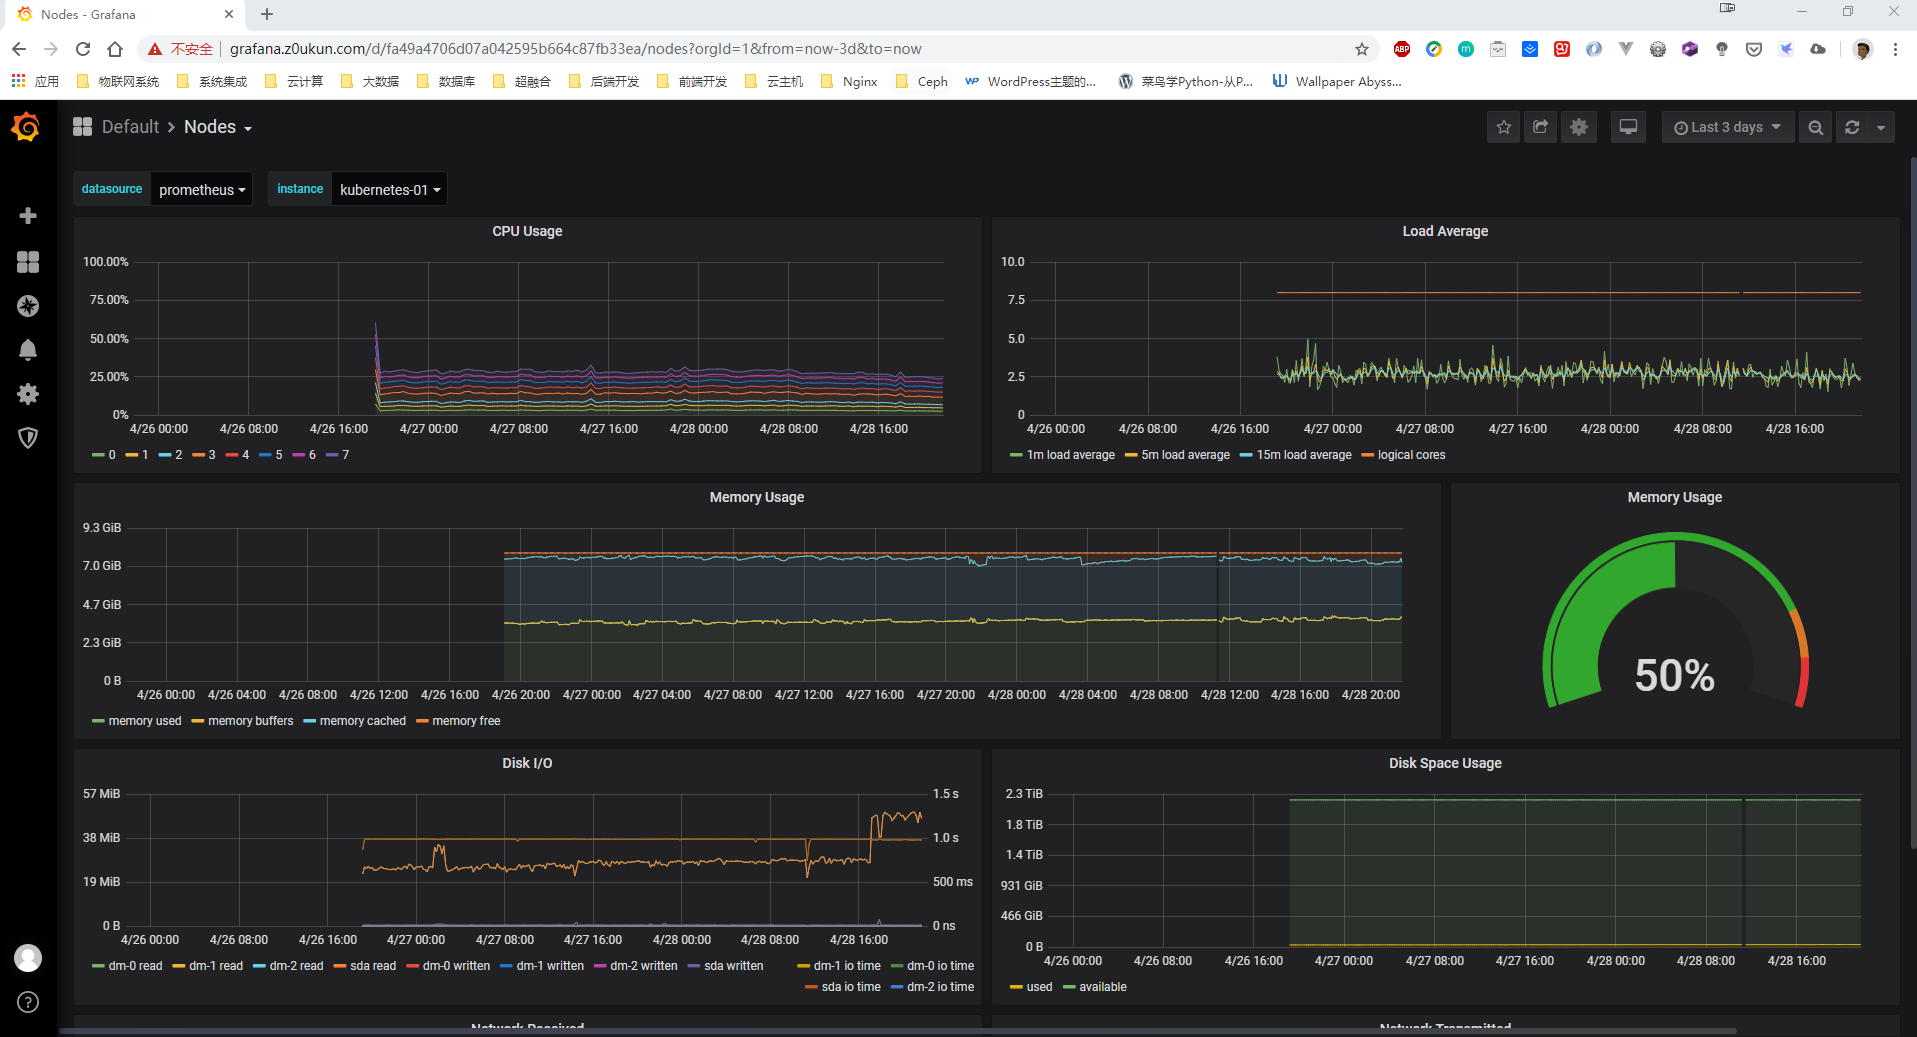Open the Dashboards grid icon in sidebar

(x=28, y=262)
